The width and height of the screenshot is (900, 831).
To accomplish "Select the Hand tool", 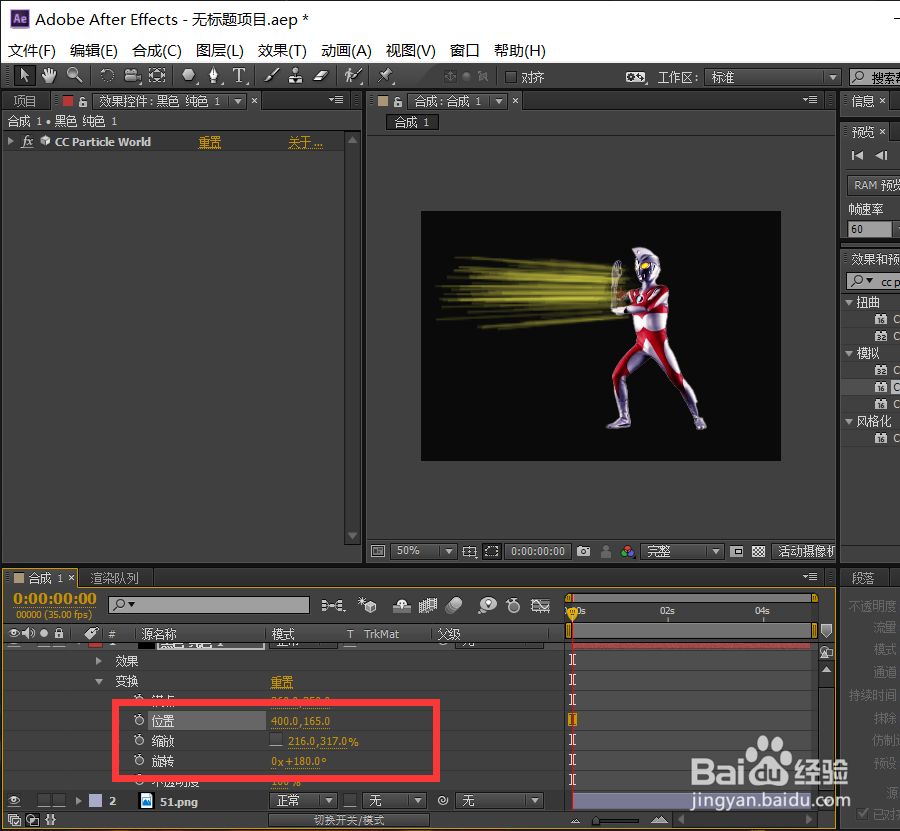I will coord(49,76).
